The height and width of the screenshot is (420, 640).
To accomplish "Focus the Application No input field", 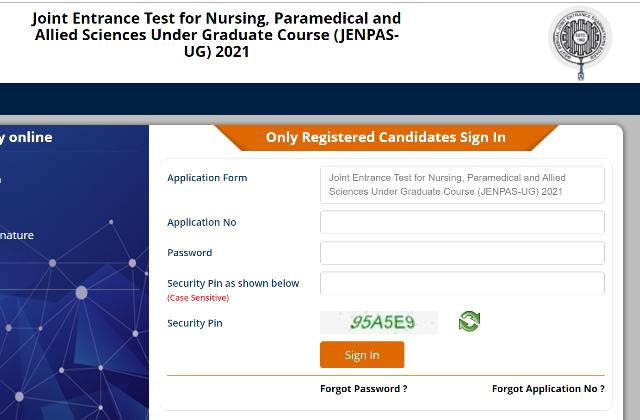I will tap(462, 222).
